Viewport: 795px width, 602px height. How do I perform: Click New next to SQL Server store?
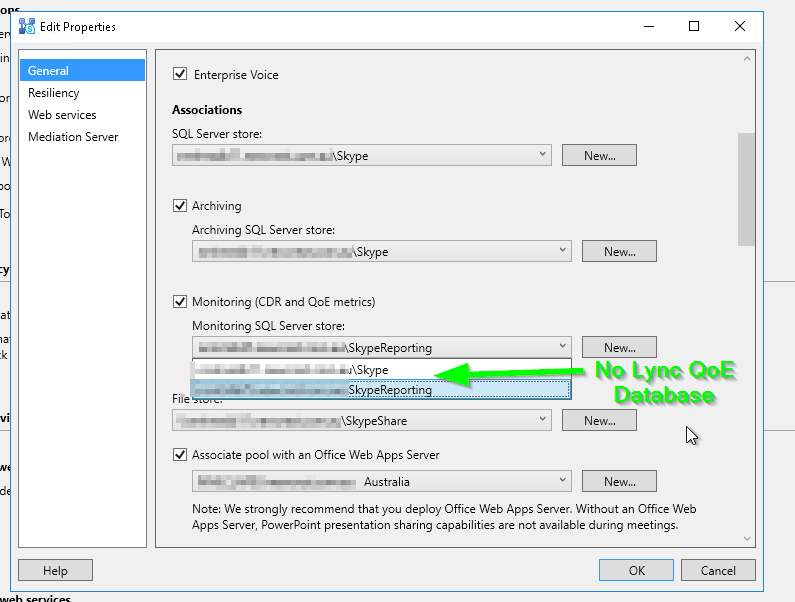click(599, 155)
